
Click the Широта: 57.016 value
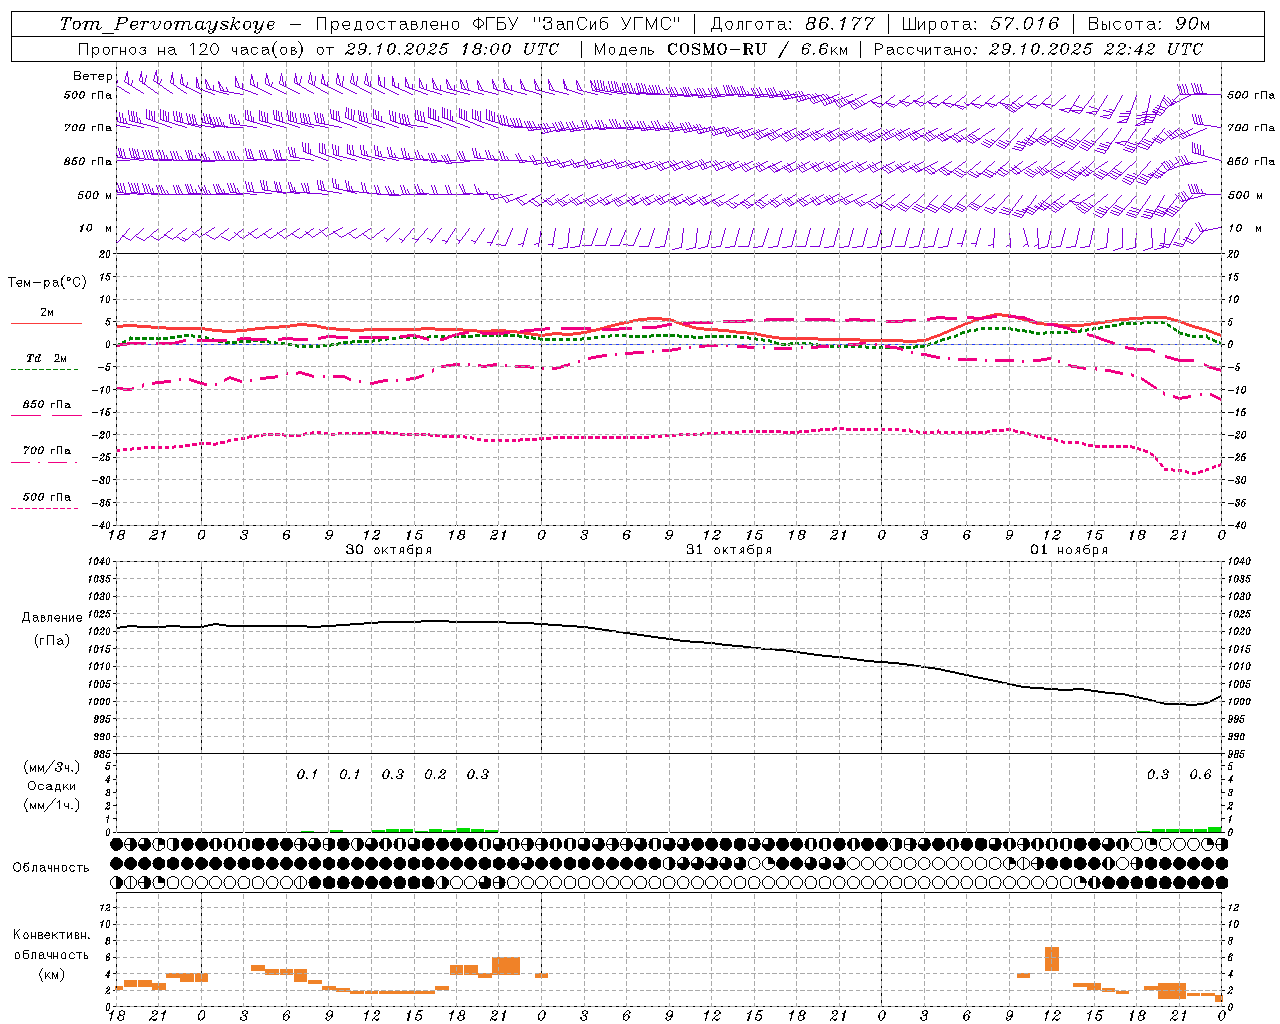[980, 24]
